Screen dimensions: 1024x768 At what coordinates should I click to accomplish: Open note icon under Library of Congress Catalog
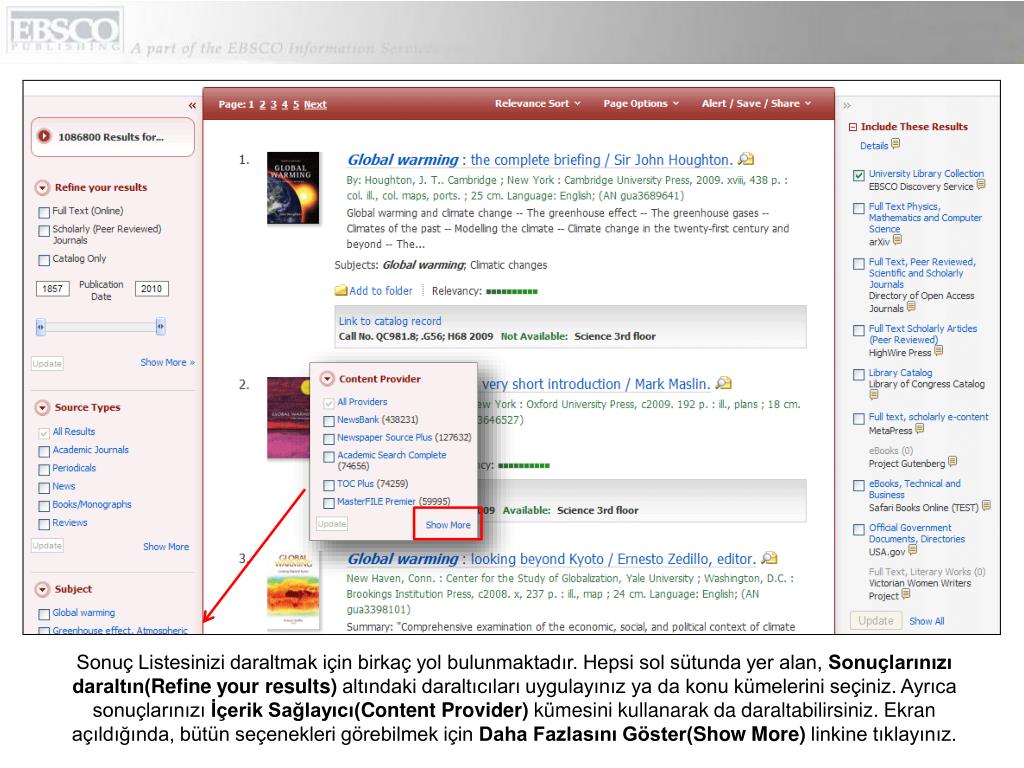click(873, 395)
